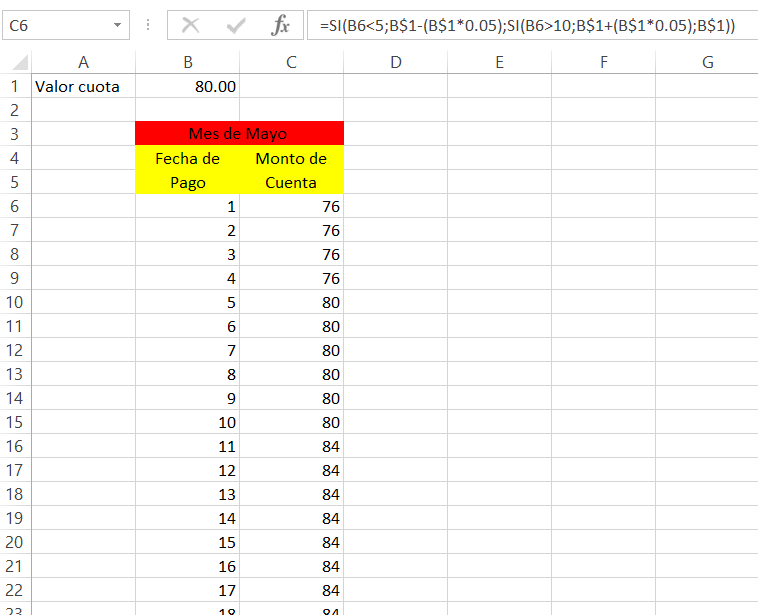Click cell B6 with value 1
This screenshot has height=615, width=758.
coord(188,206)
